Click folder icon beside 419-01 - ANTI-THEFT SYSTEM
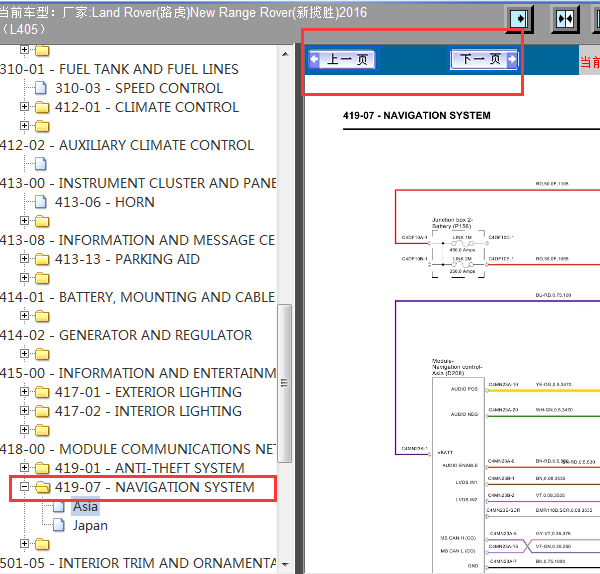This screenshot has height=574, width=600. tap(42, 468)
